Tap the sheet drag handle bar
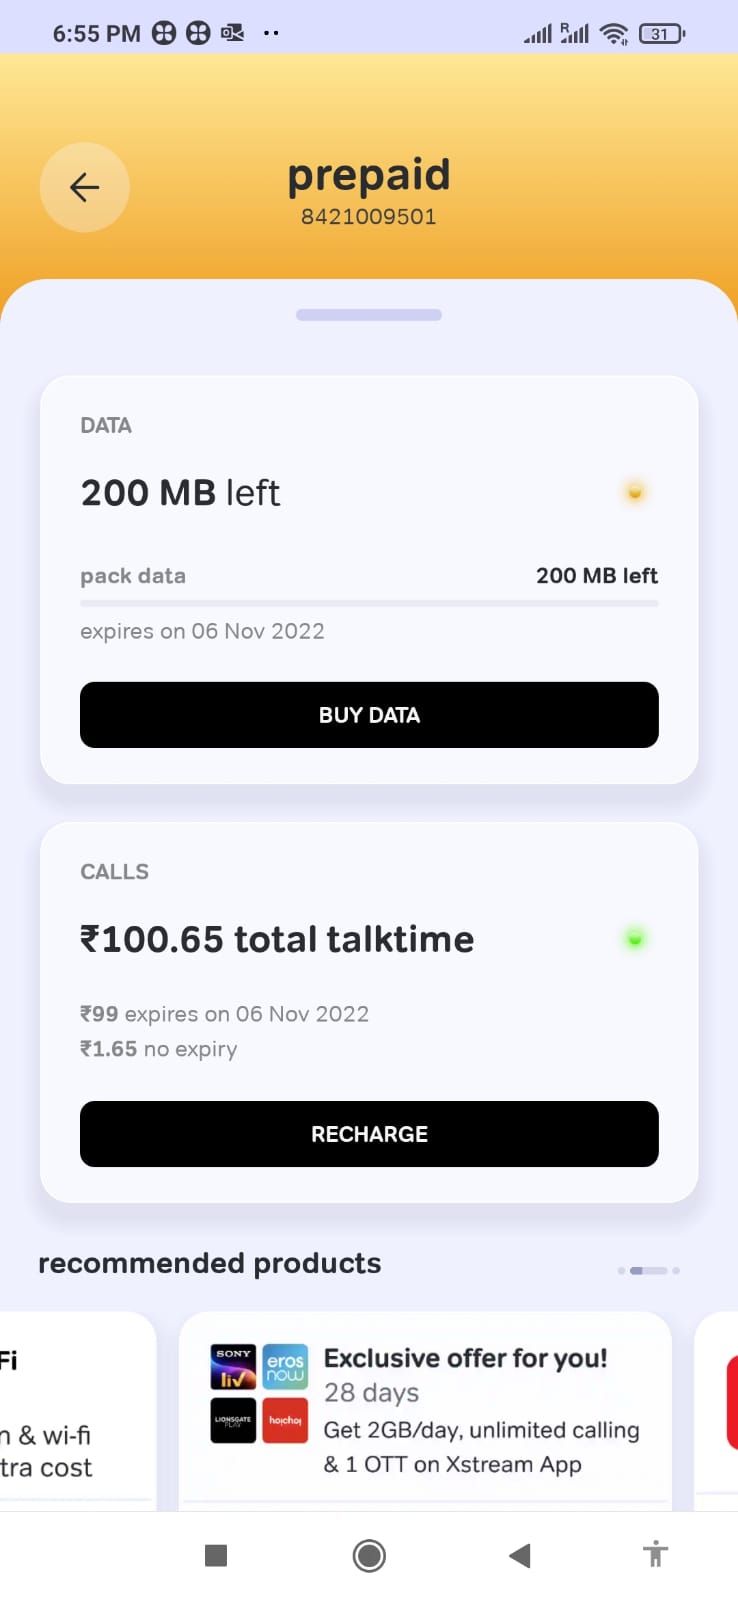The width and height of the screenshot is (738, 1600). pyautogui.click(x=369, y=315)
